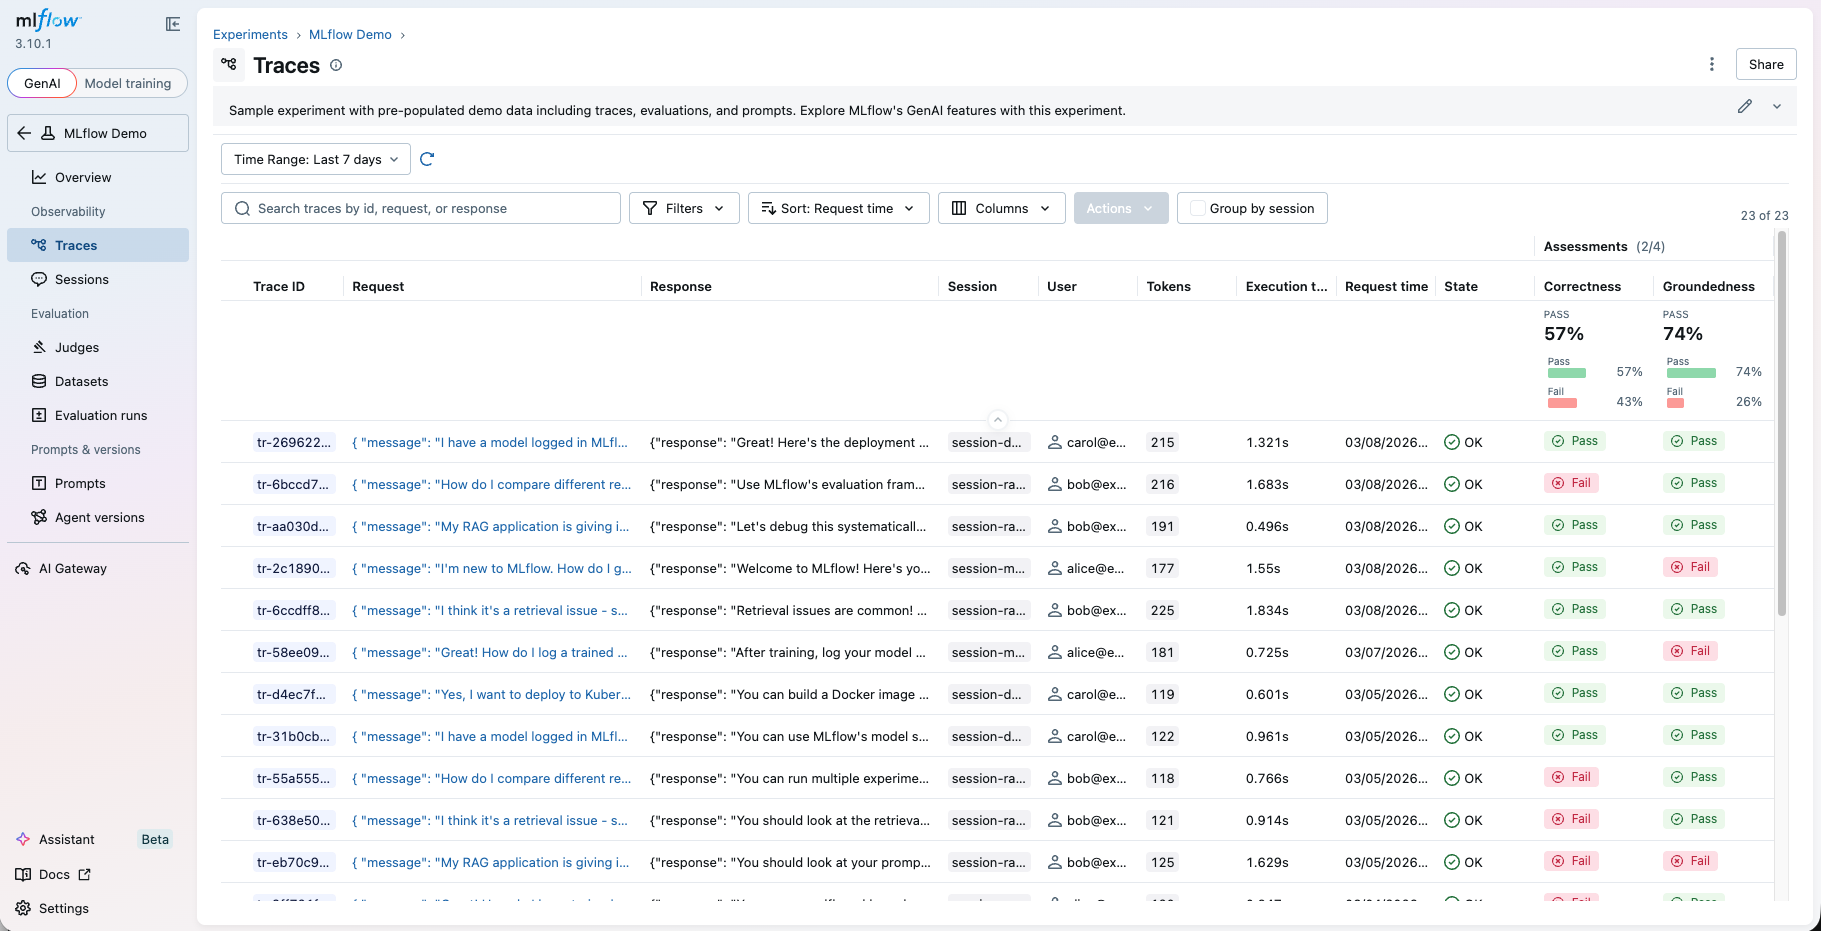Image resolution: width=1821 pixels, height=931 pixels.
Task: Click the pencil icon to edit experiment description
Action: [1746, 106]
